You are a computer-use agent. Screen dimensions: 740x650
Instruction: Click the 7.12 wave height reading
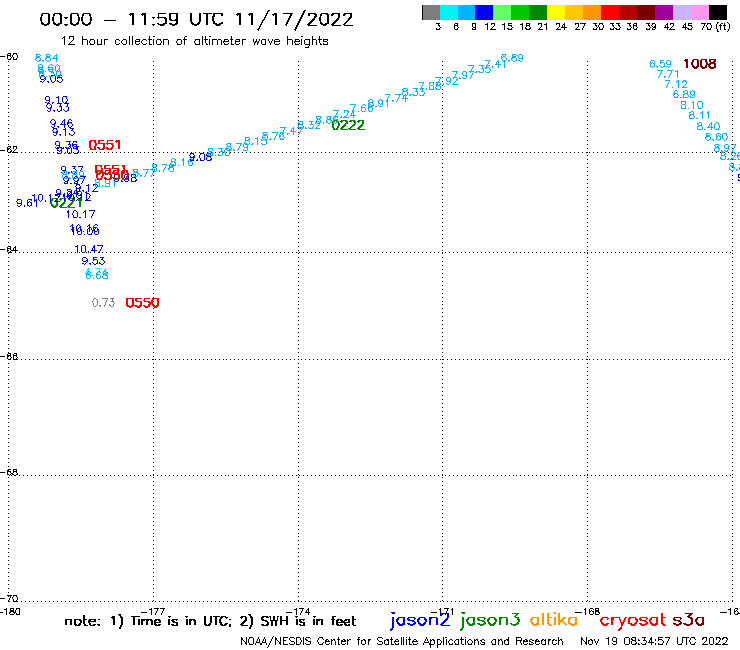click(676, 84)
